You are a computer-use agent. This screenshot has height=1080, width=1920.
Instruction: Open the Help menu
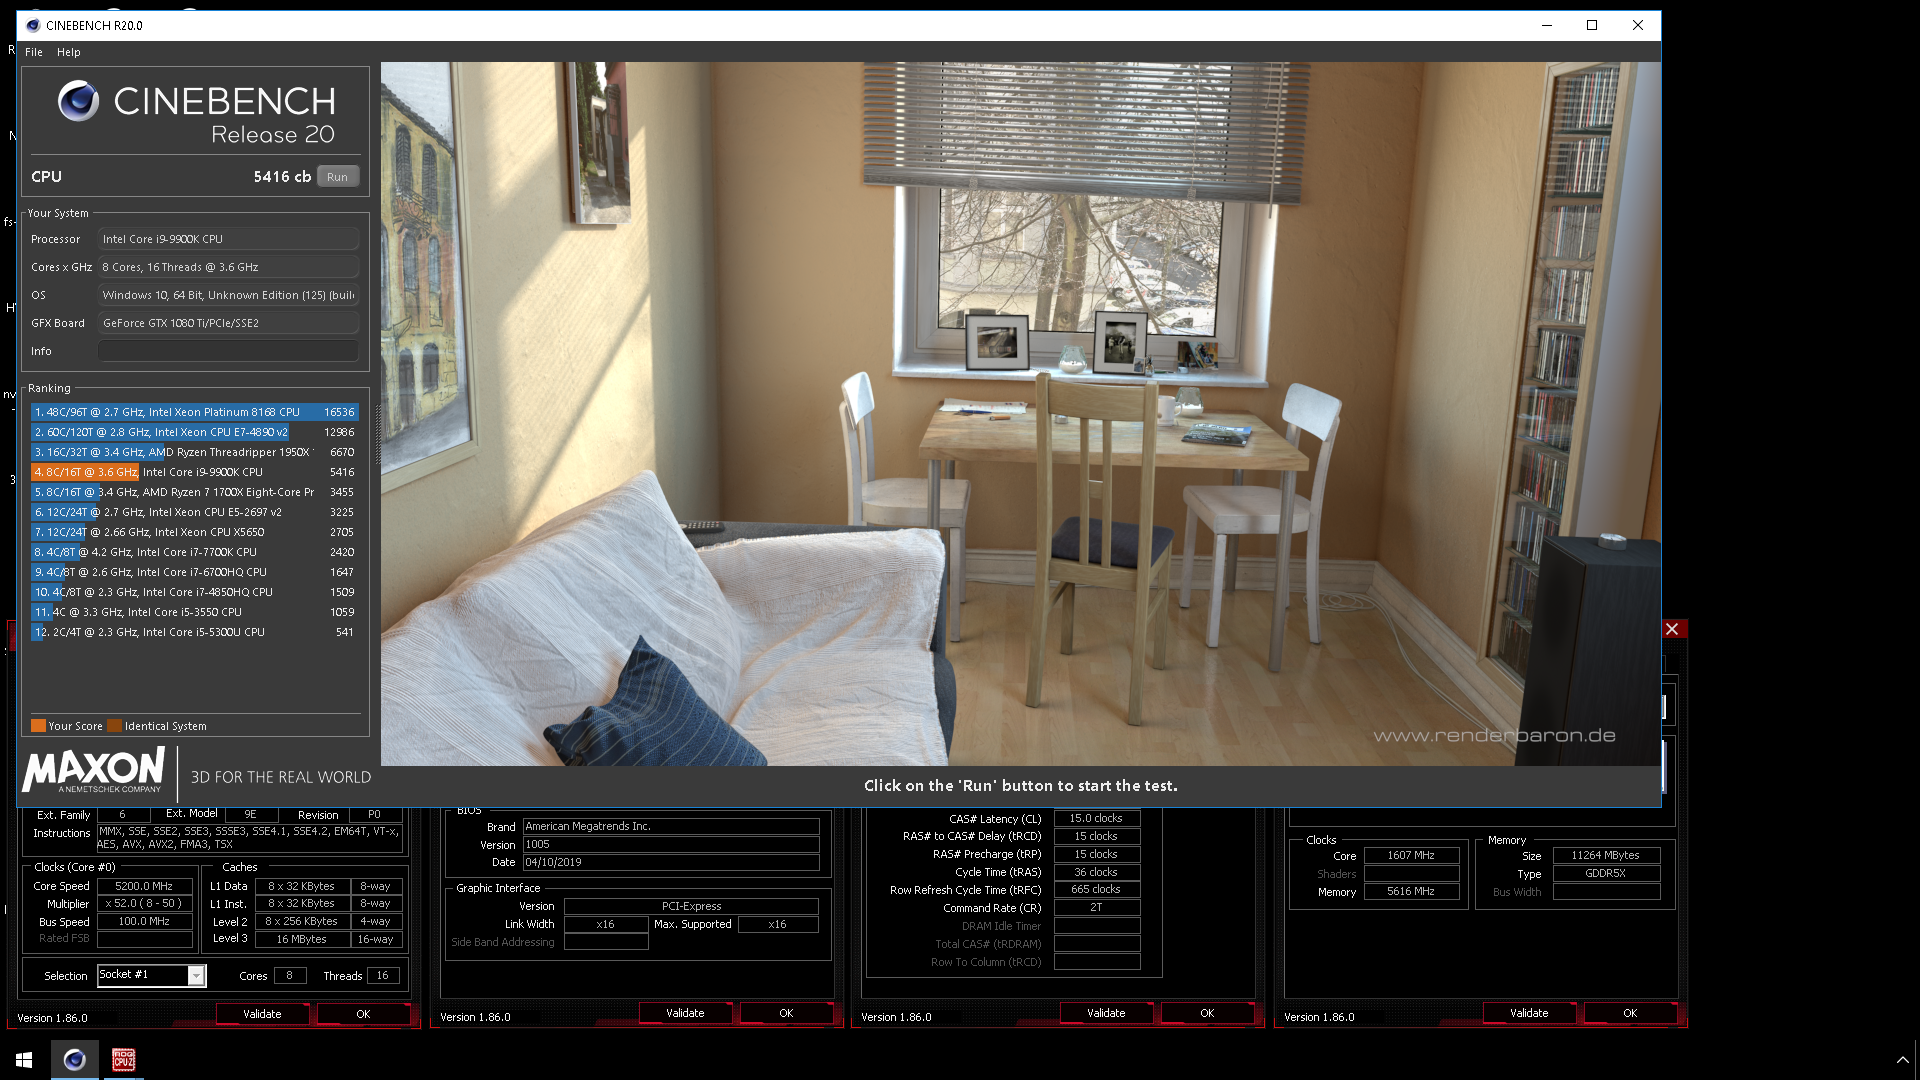[68, 52]
